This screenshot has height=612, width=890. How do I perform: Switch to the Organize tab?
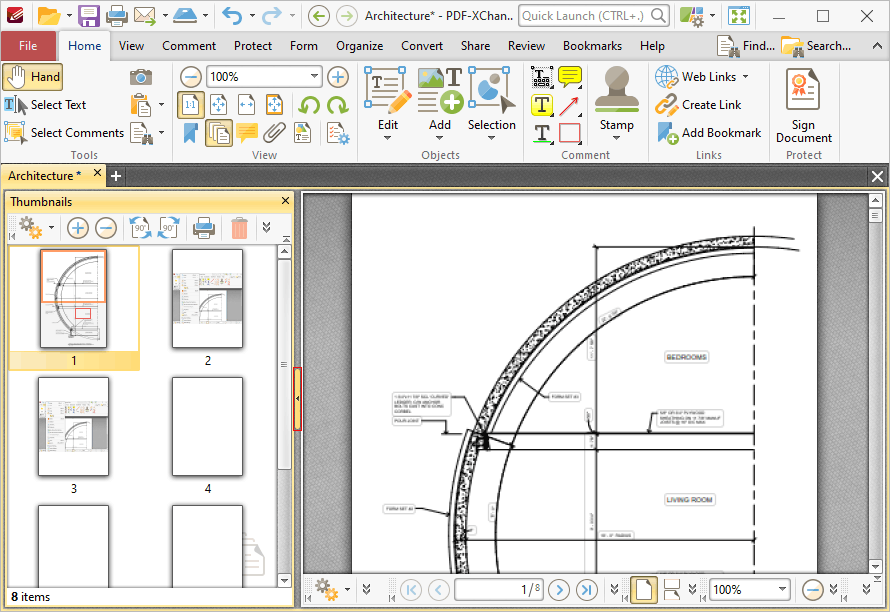pos(359,46)
